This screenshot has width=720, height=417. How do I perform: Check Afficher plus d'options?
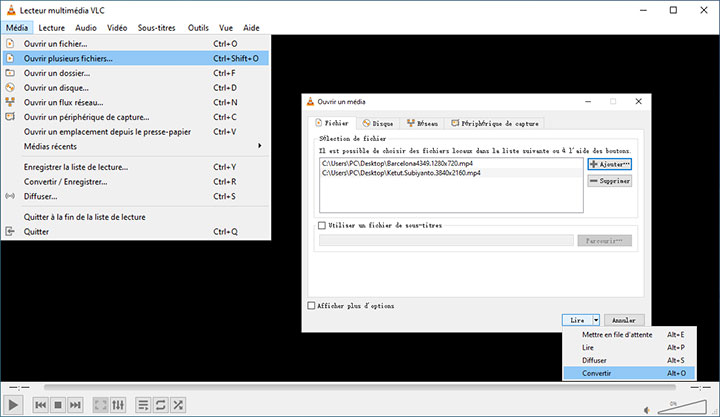[311, 305]
